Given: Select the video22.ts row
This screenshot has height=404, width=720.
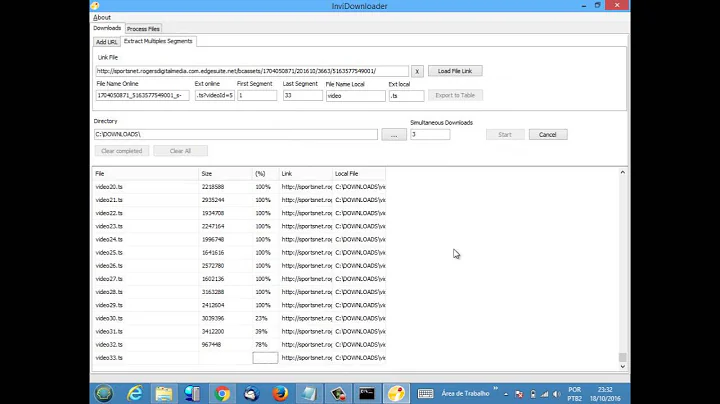Looking at the screenshot, I should [x=239, y=213].
